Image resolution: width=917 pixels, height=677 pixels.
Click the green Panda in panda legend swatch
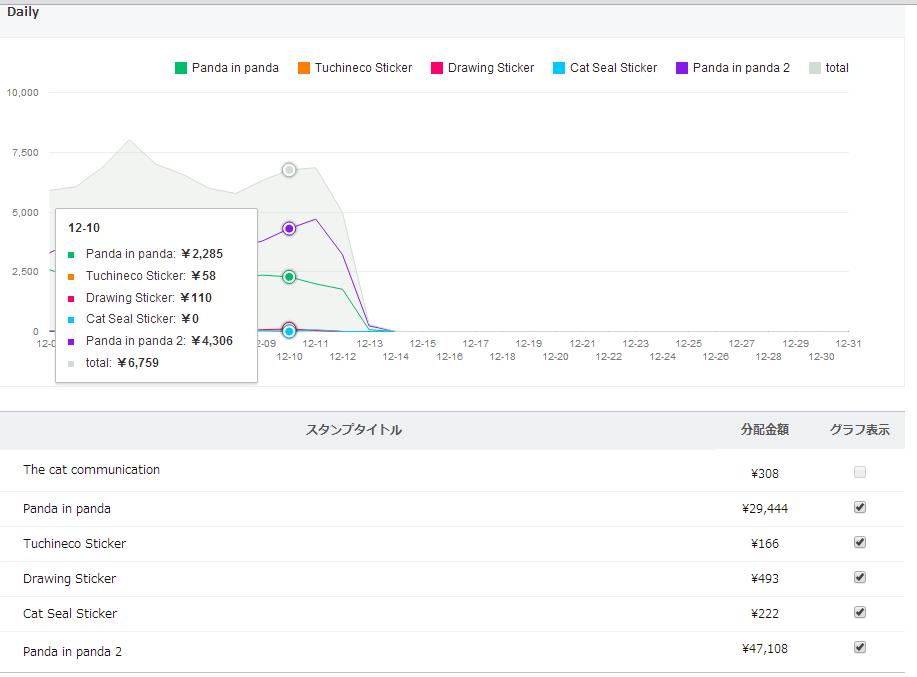(x=181, y=68)
